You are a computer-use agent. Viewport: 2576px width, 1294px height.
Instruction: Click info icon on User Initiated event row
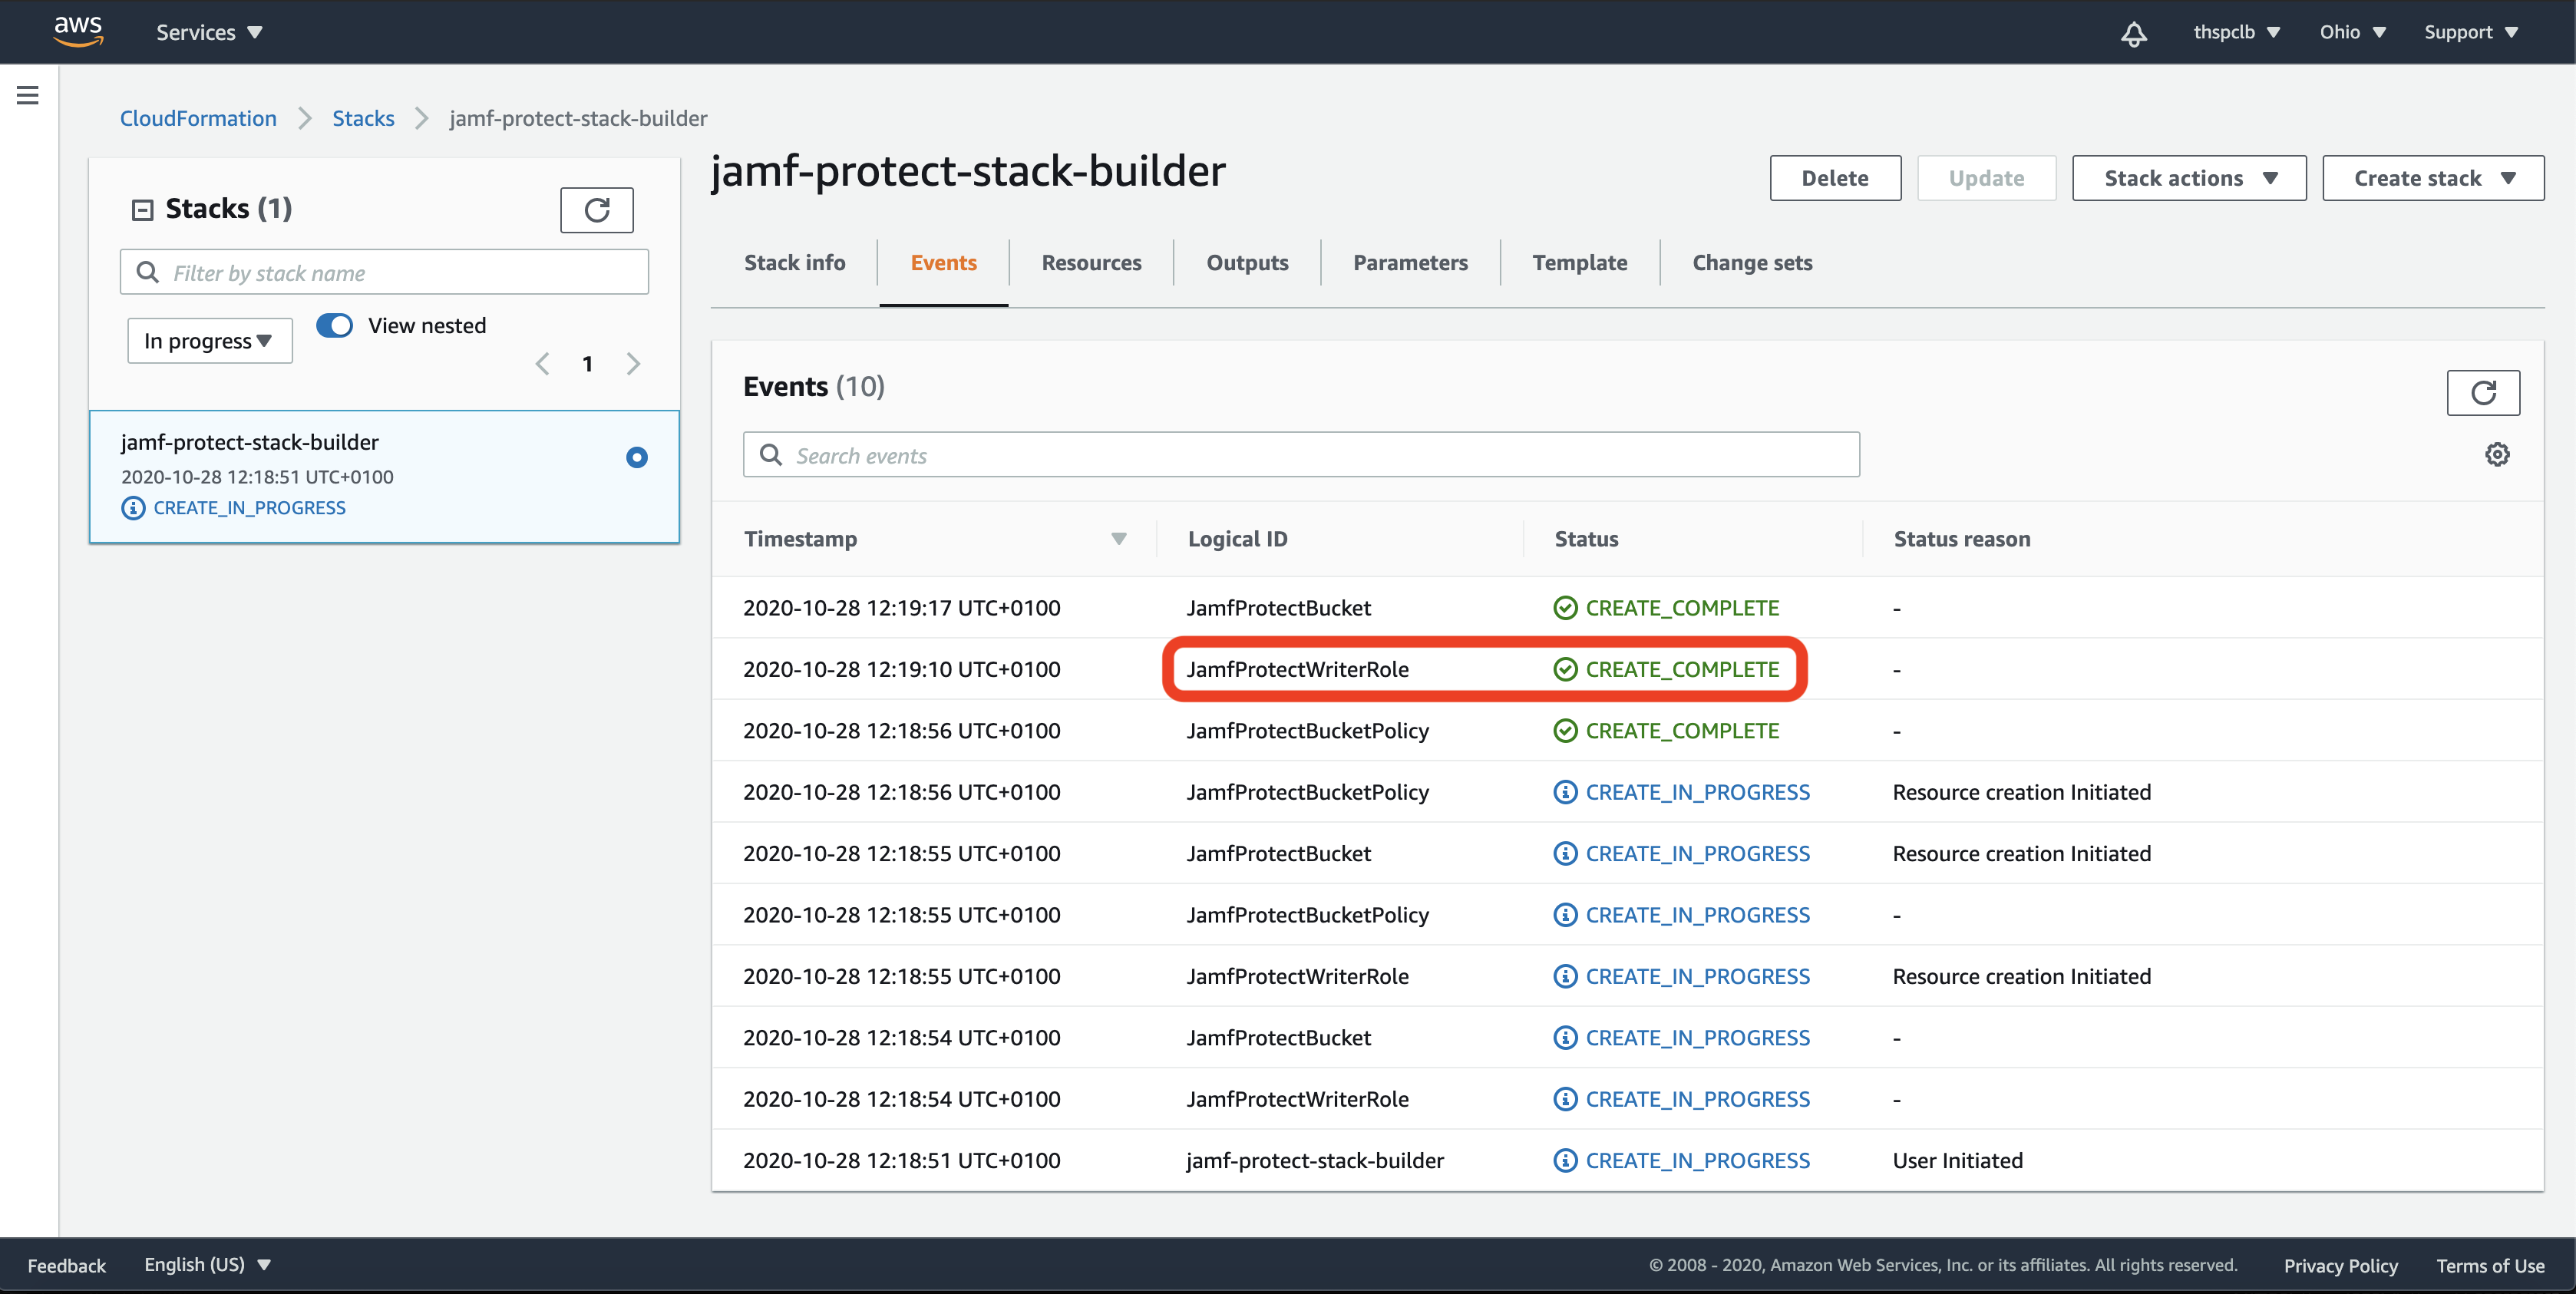point(1565,1161)
